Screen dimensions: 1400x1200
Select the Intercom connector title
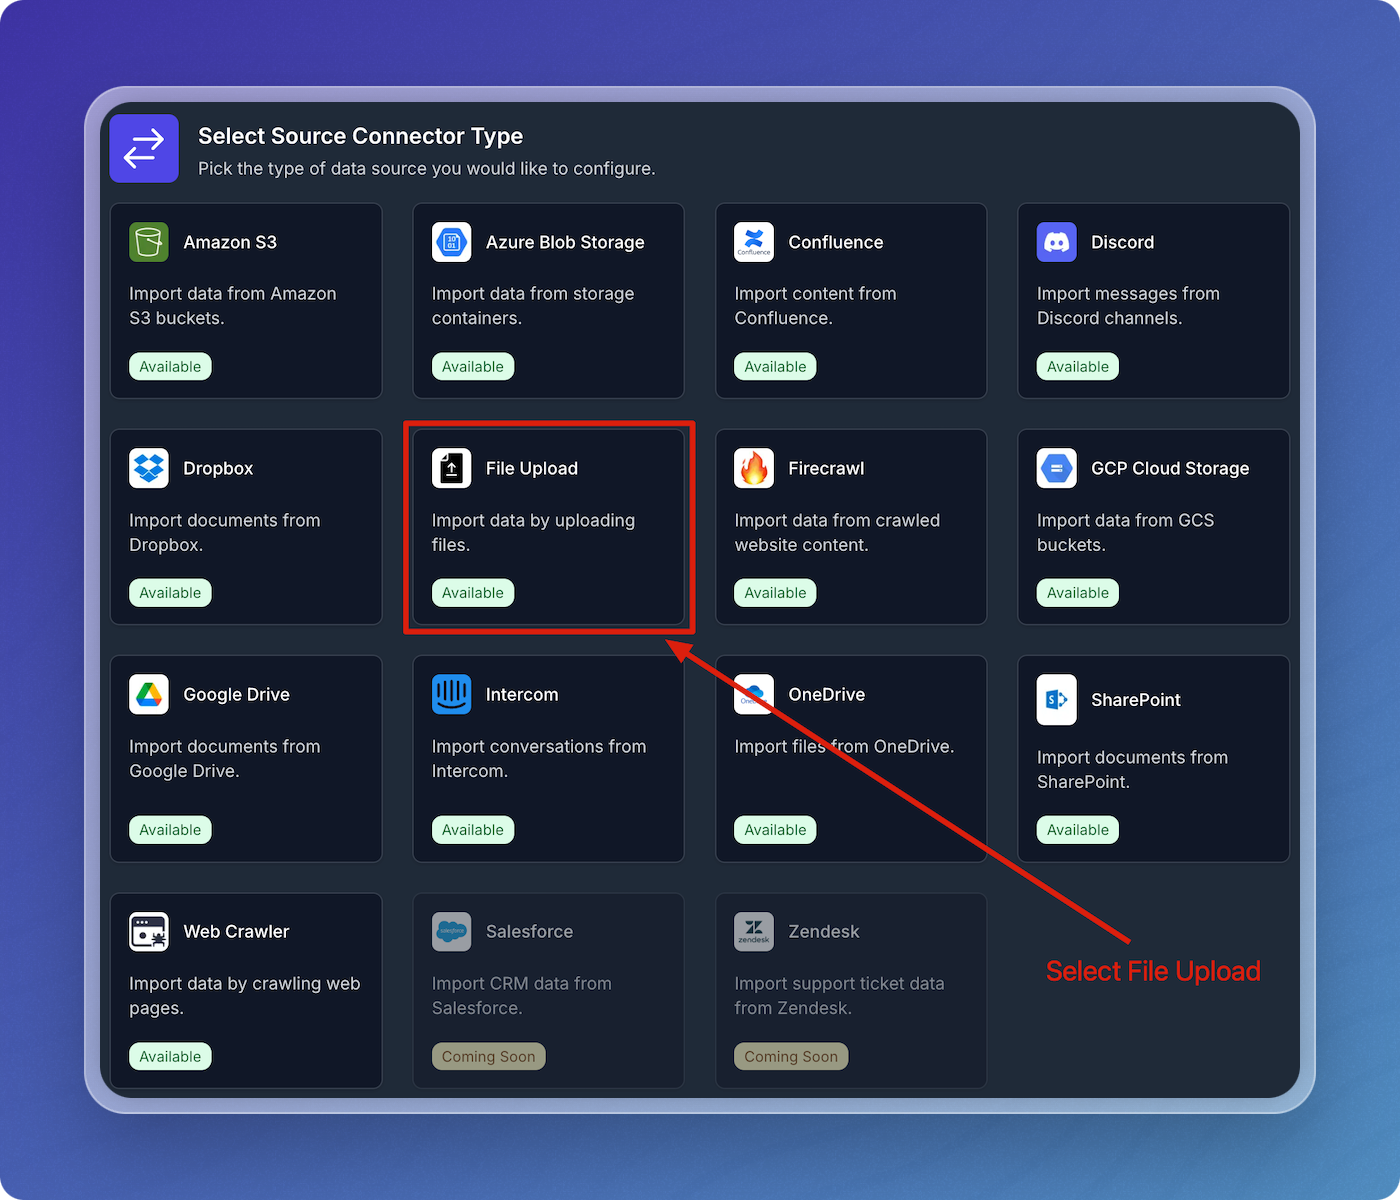click(522, 694)
